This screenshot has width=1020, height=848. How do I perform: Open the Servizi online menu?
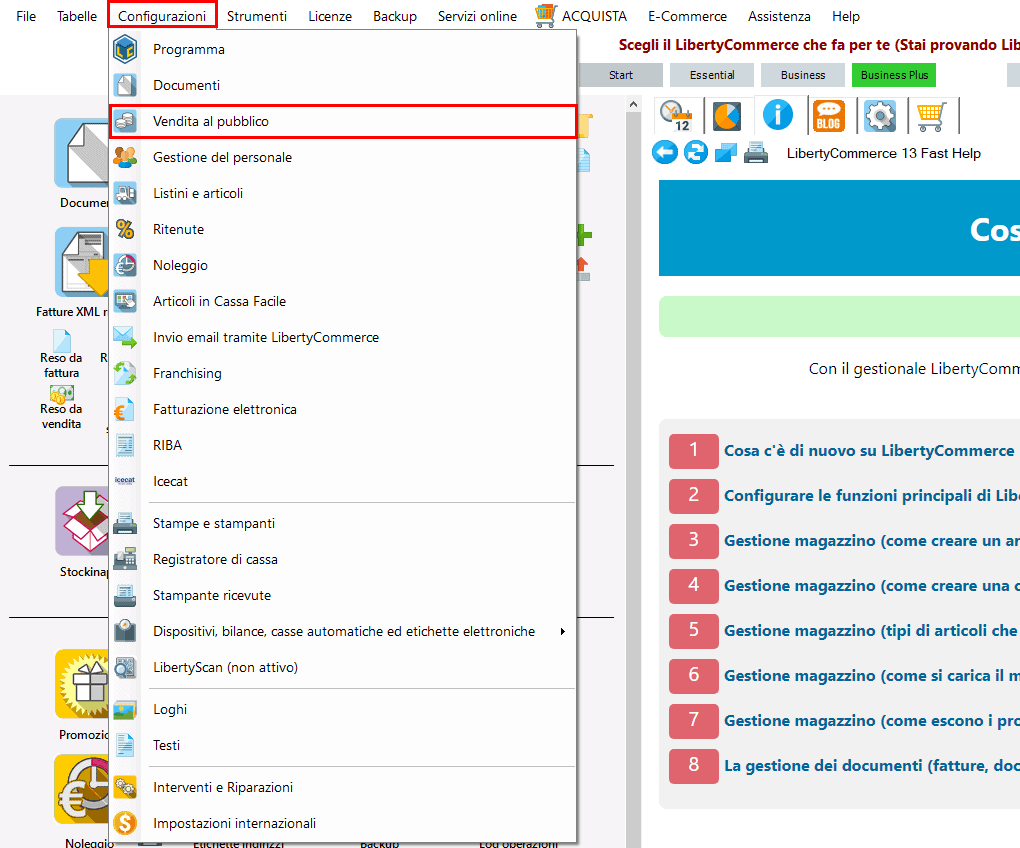pos(477,16)
